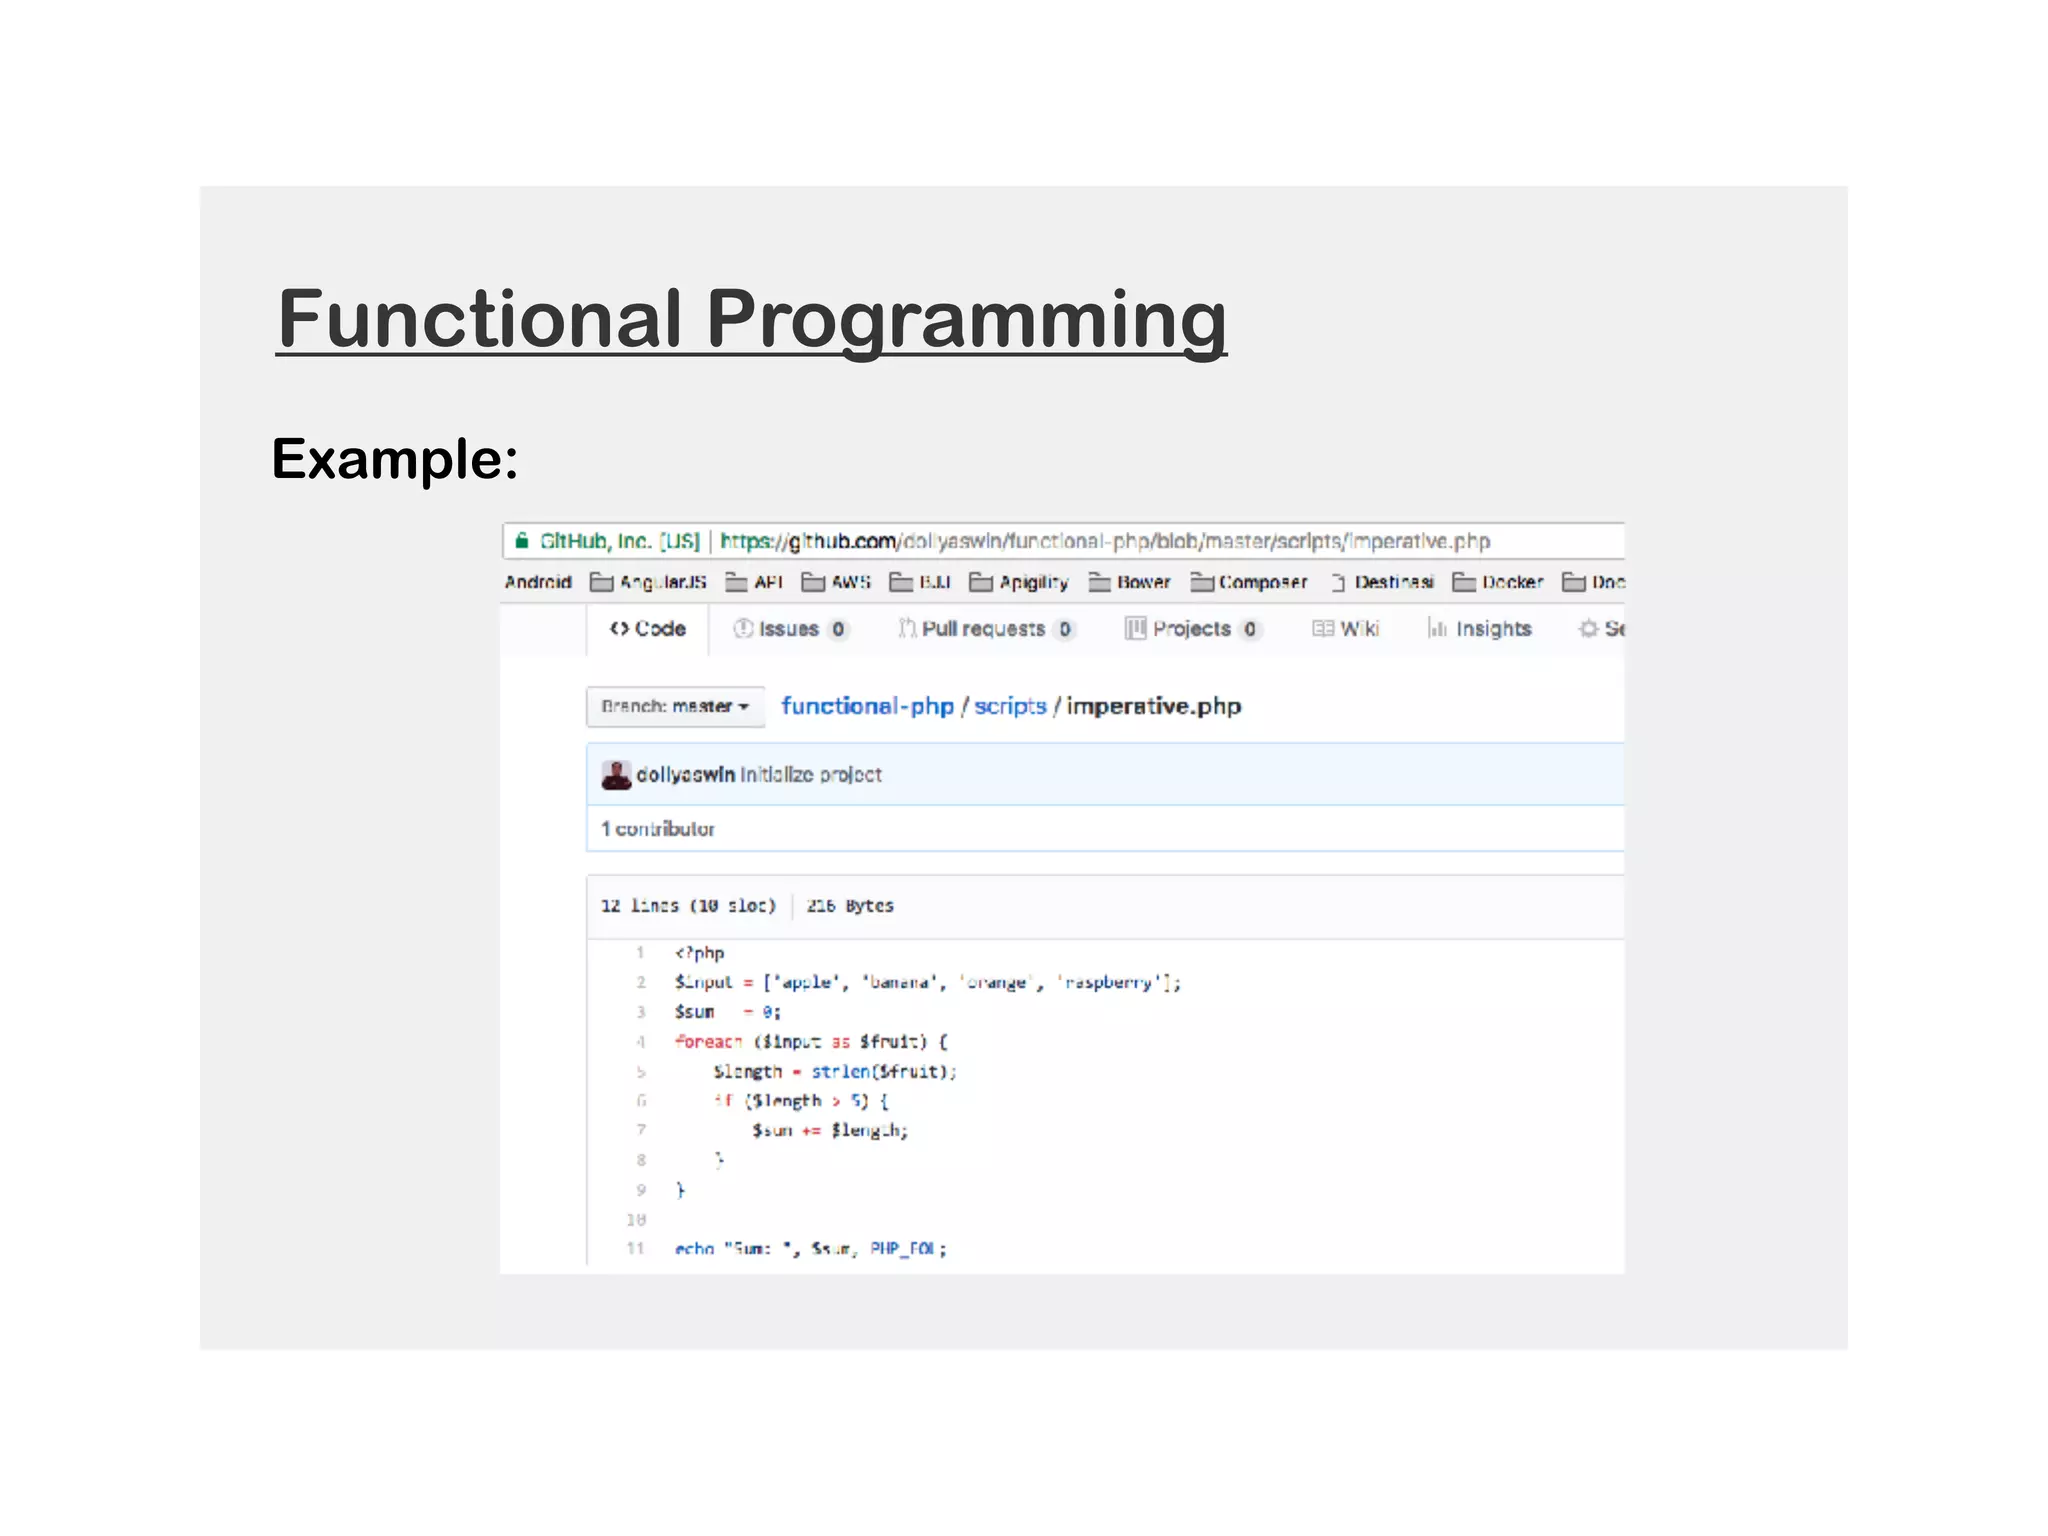
Task: Expand the Branch: master dropdown
Action: coord(675,707)
